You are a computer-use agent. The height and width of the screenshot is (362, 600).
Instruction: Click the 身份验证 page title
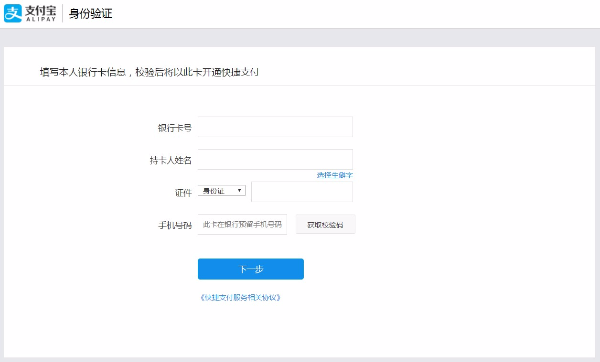(90, 13)
